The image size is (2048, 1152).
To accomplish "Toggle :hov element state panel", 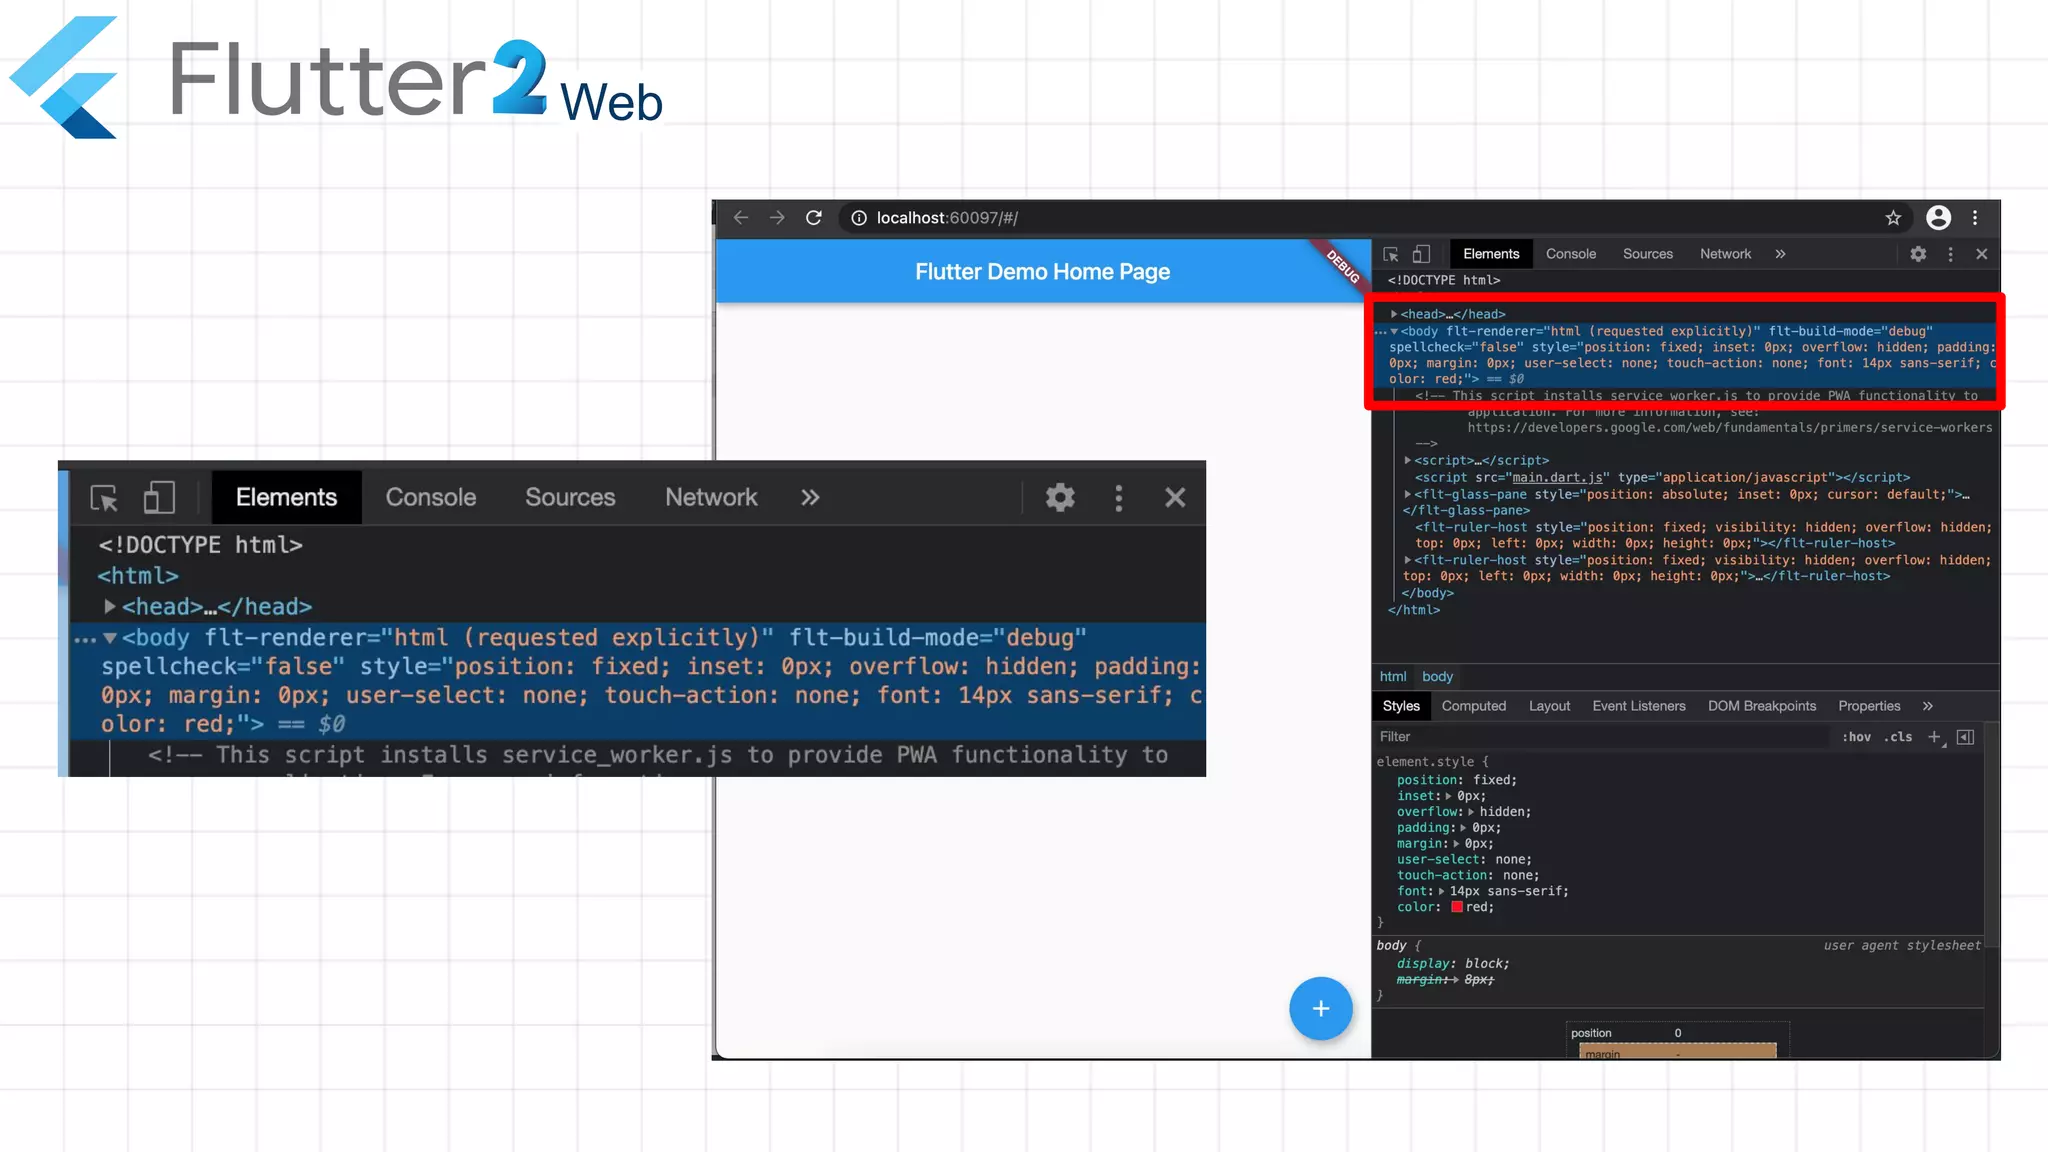I will 1856,737.
